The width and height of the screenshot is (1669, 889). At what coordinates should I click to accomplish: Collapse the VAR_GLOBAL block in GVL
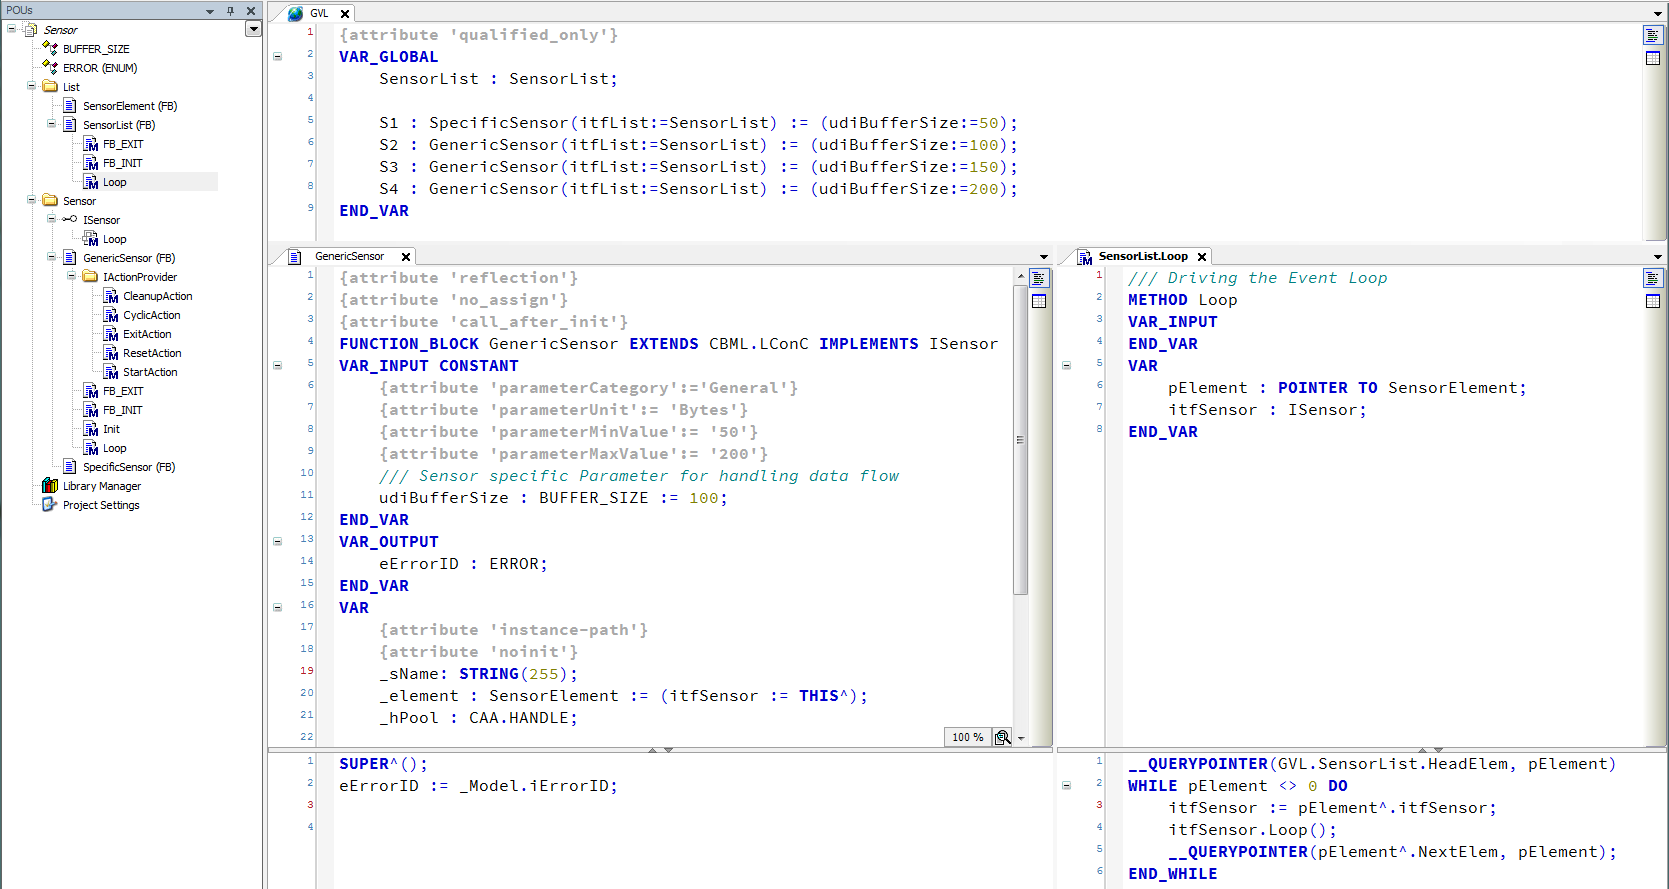[277, 57]
